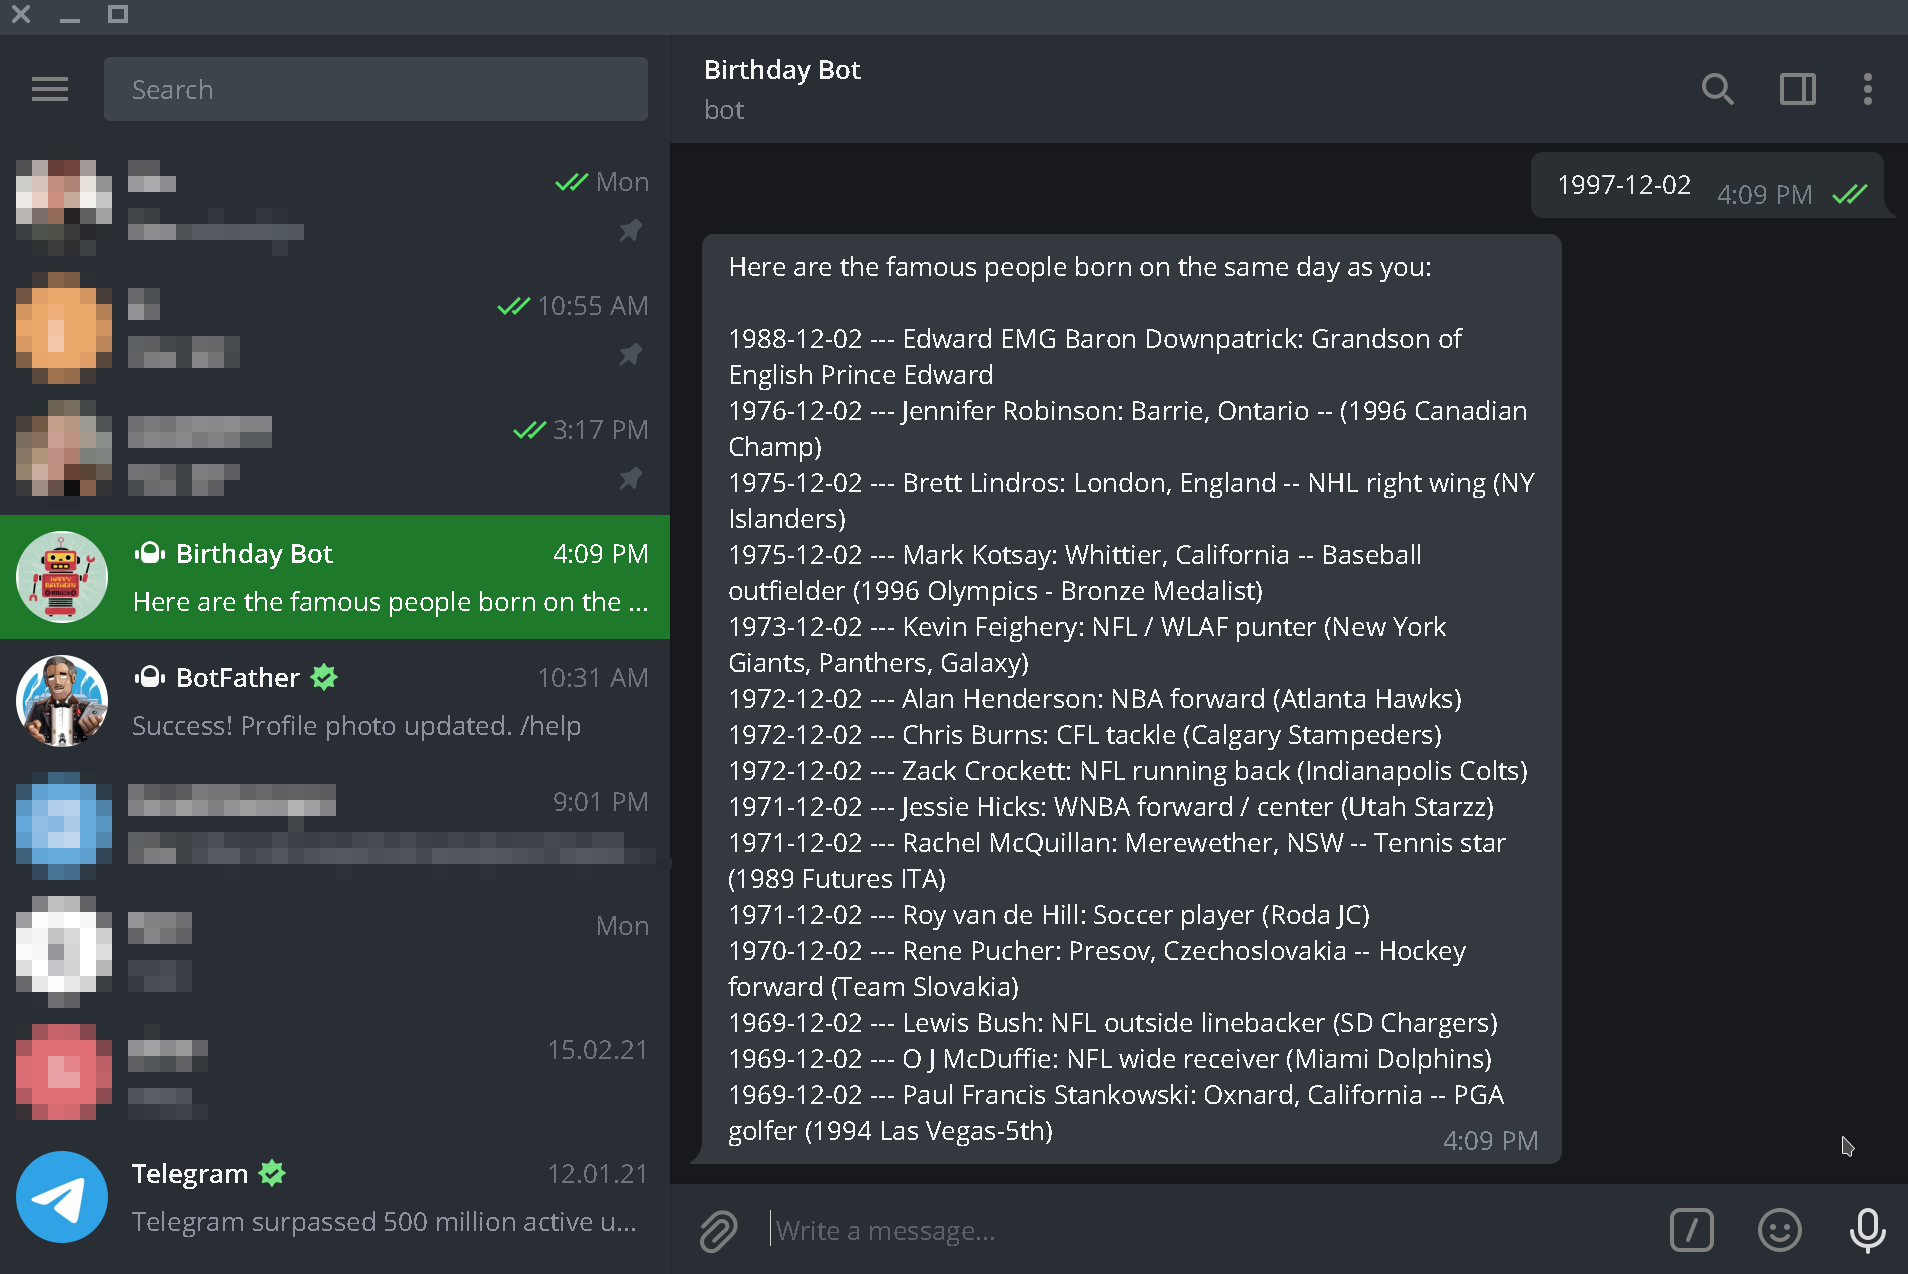Click Telegram's verified badge
The image size is (1908, 1274).
[x=272, y=1173]
